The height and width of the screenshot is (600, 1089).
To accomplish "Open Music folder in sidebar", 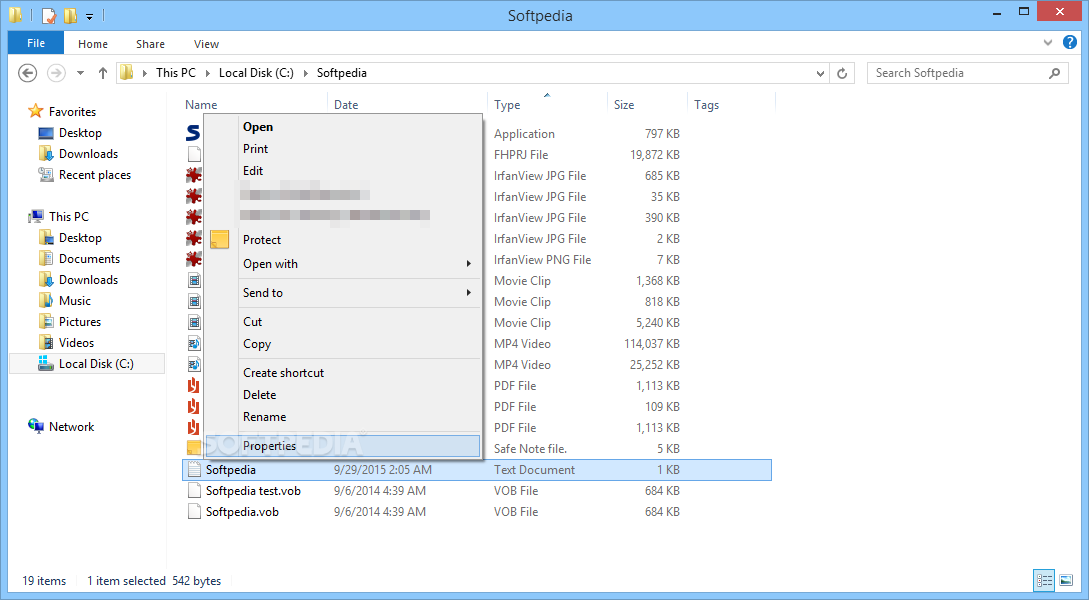I will pyautogui.click(x=74, y=301).
